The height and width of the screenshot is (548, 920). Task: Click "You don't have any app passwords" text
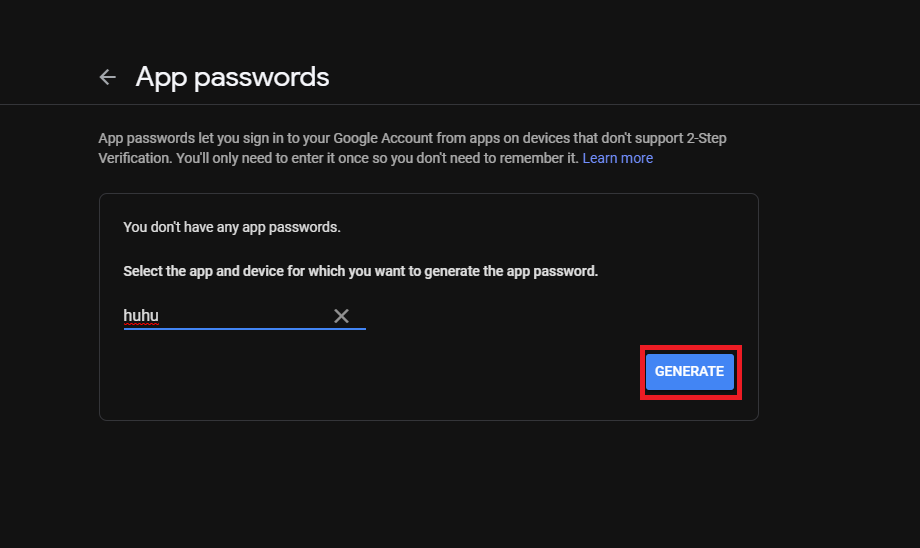point(232,227)
